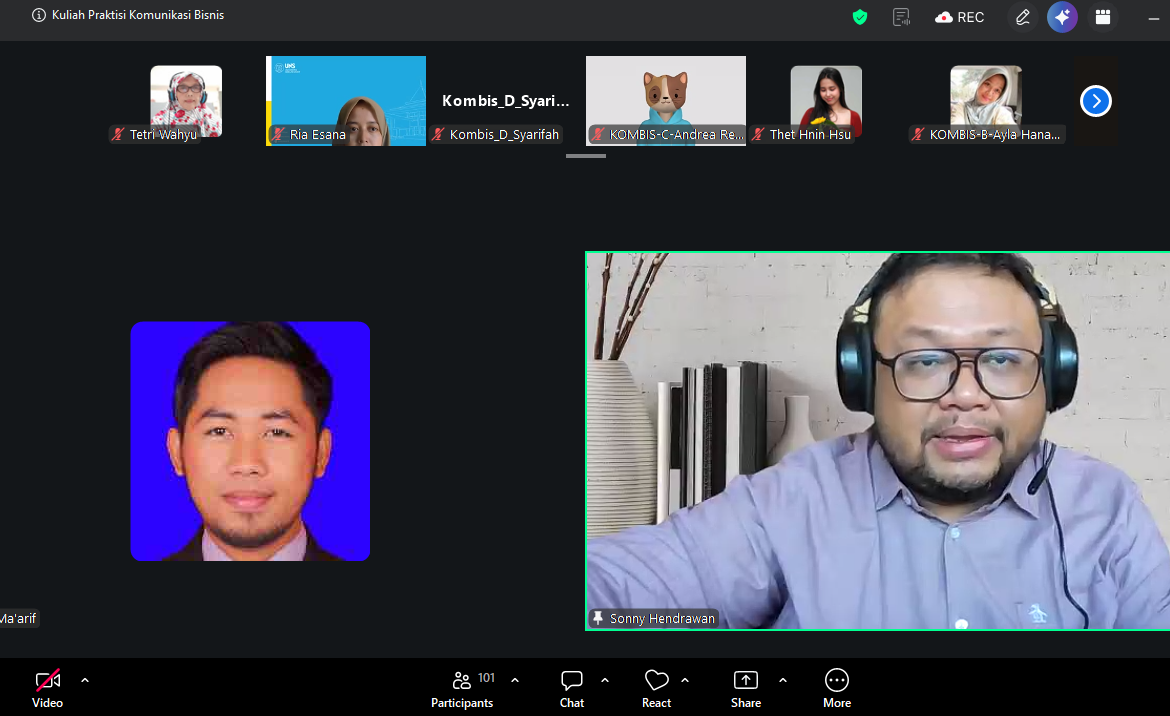Image resolution: width=1170 pixels, height=716 pixels.
Task: Click the muted mic icon on Kombis_D_Syarifah label
Action: point(439,134)
